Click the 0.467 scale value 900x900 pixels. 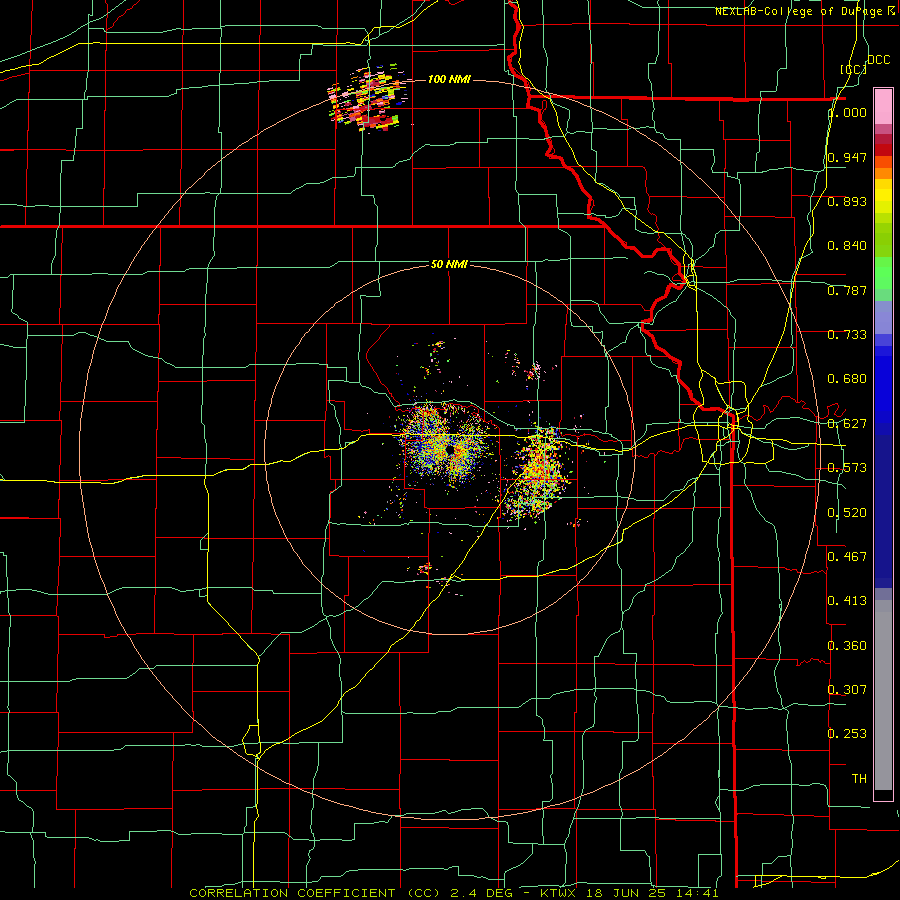[847, 556]
